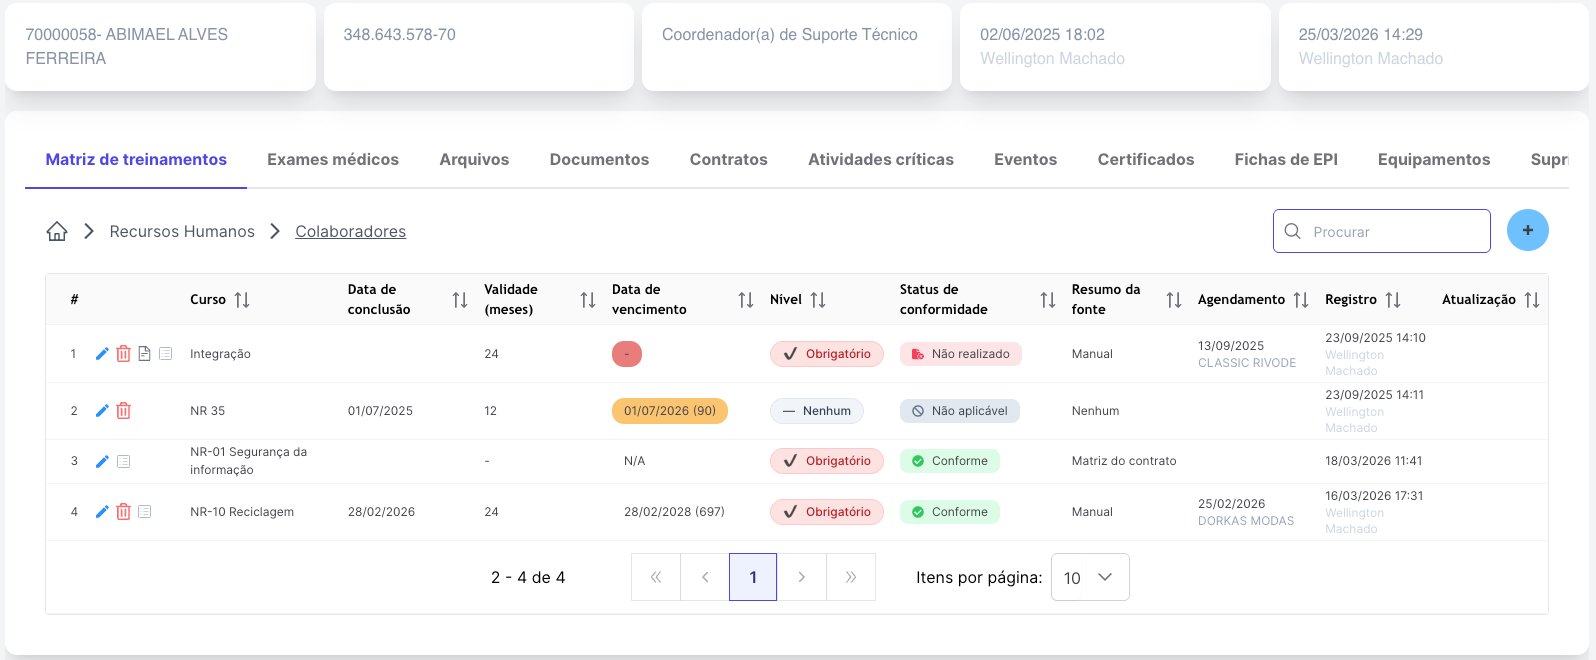Open details list icon for NR-10 Reciclagem
This screenshot has height=660, width=1596.
145,512
